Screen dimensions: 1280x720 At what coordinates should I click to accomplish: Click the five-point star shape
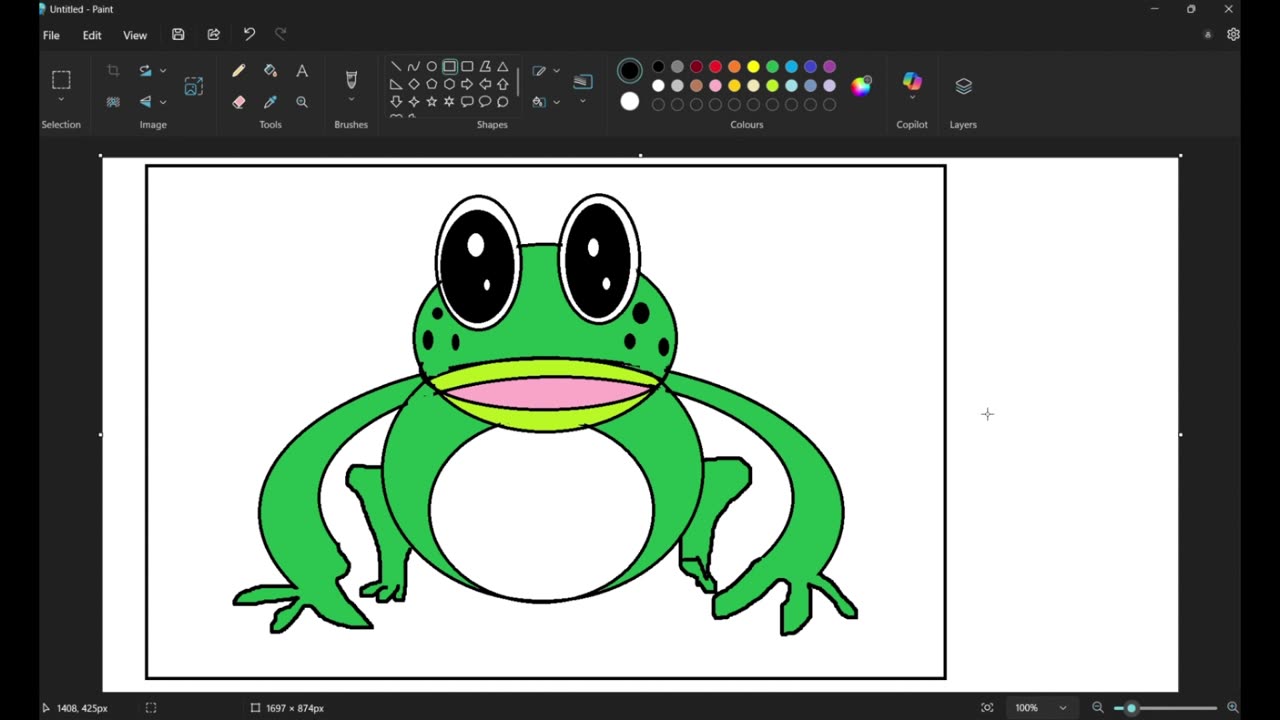click(x=432, y=102)
